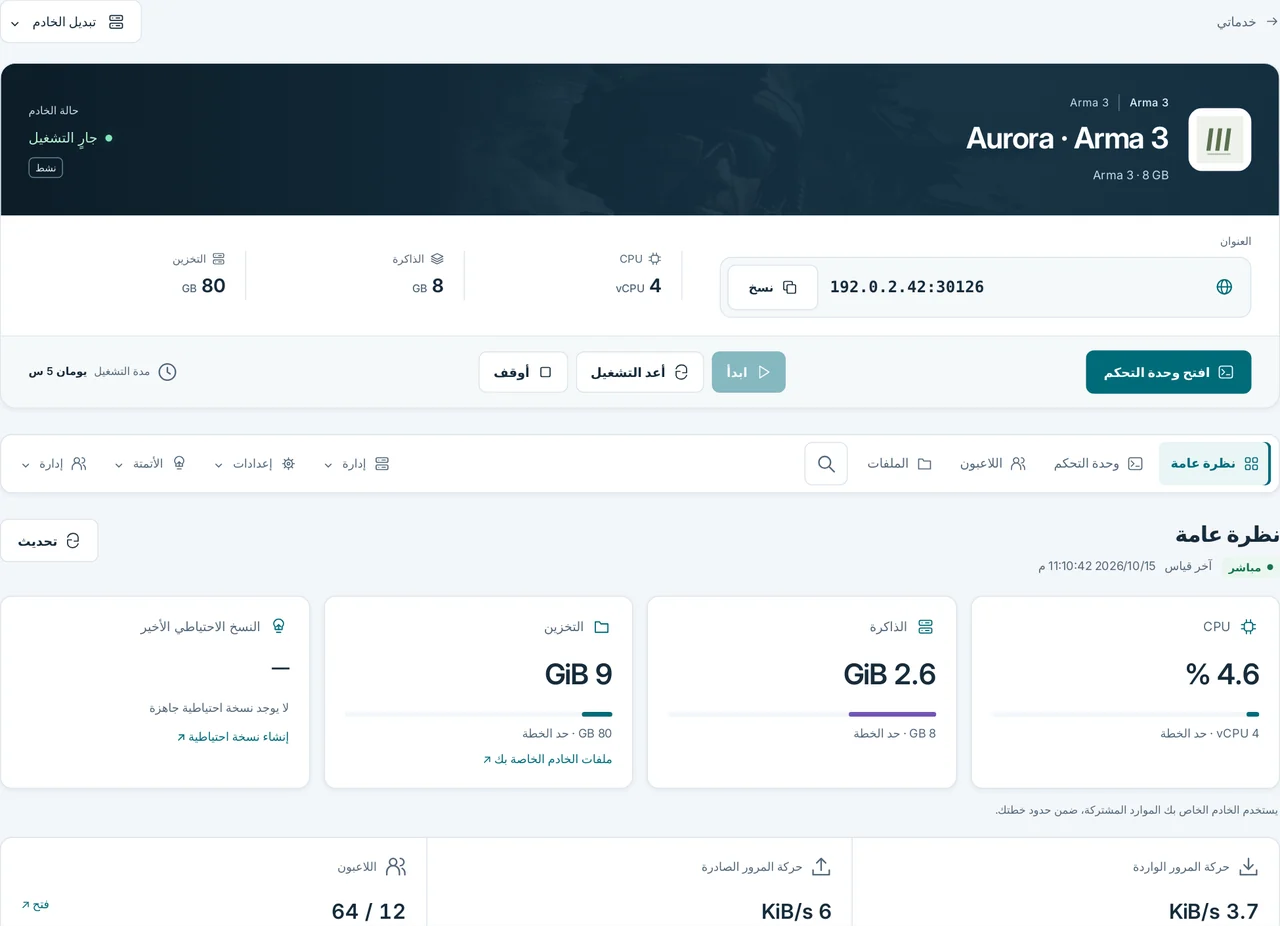Open the الملفات files tab
Image resolution: width=1280 pixels, height=926 pixels.
pyautogui.click(x=899, y=464)
